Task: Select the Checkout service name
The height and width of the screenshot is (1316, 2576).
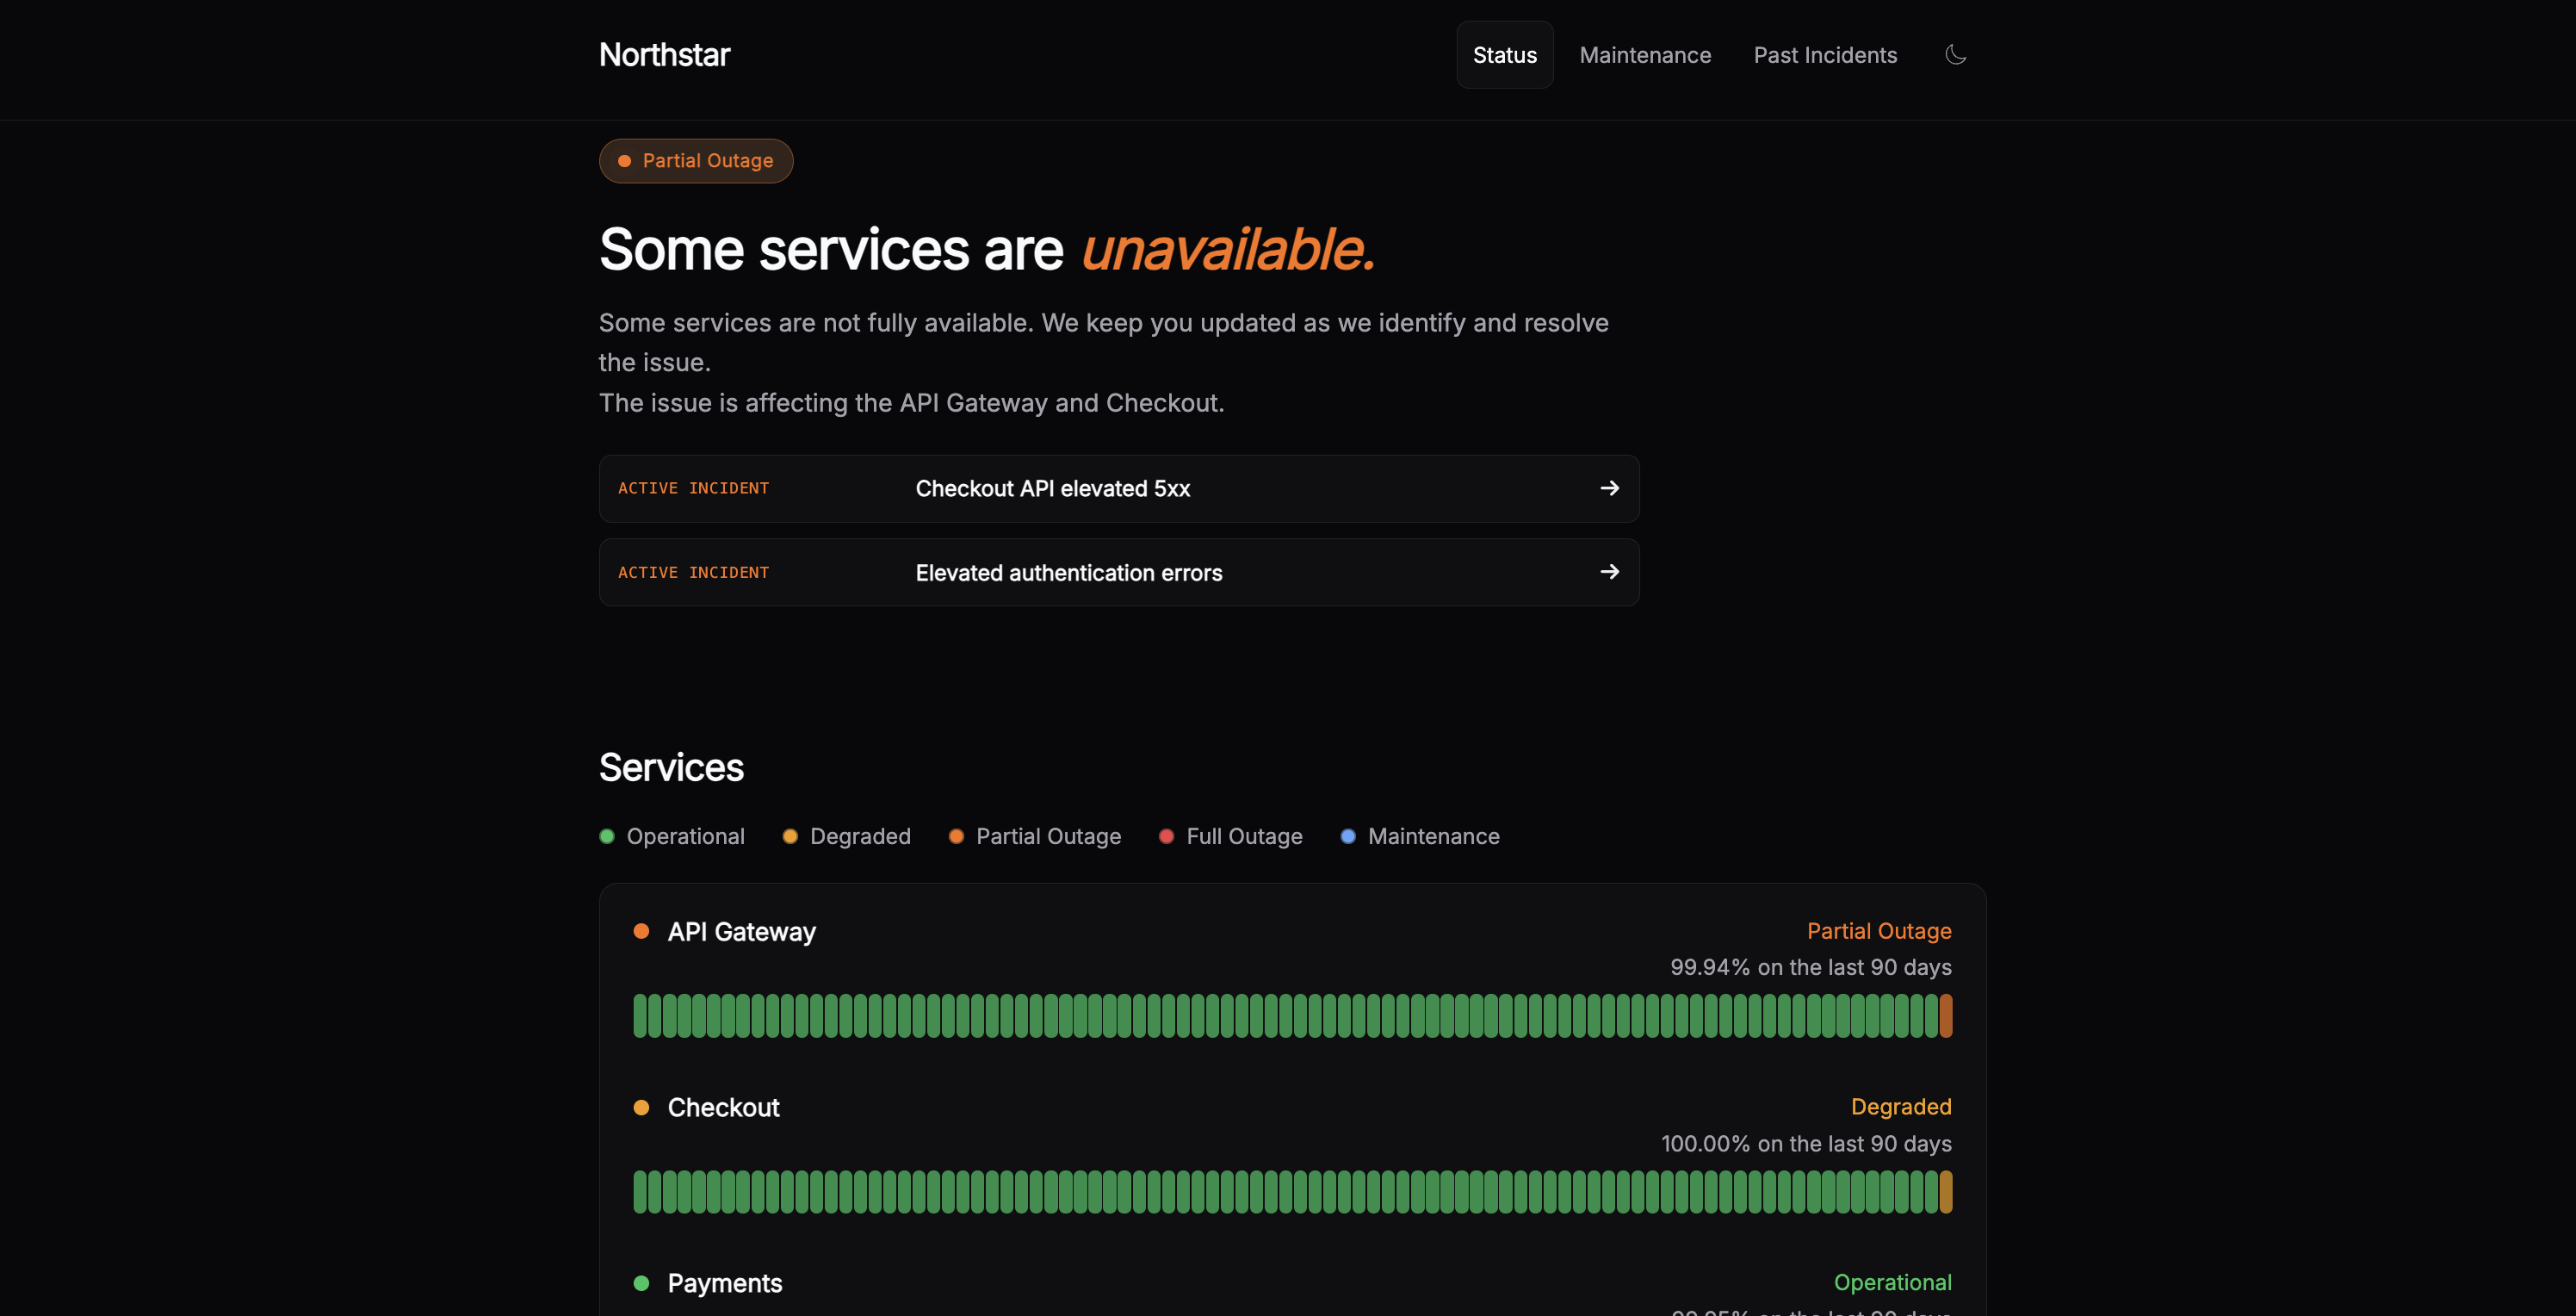Action: click(x=723, y=1108)
